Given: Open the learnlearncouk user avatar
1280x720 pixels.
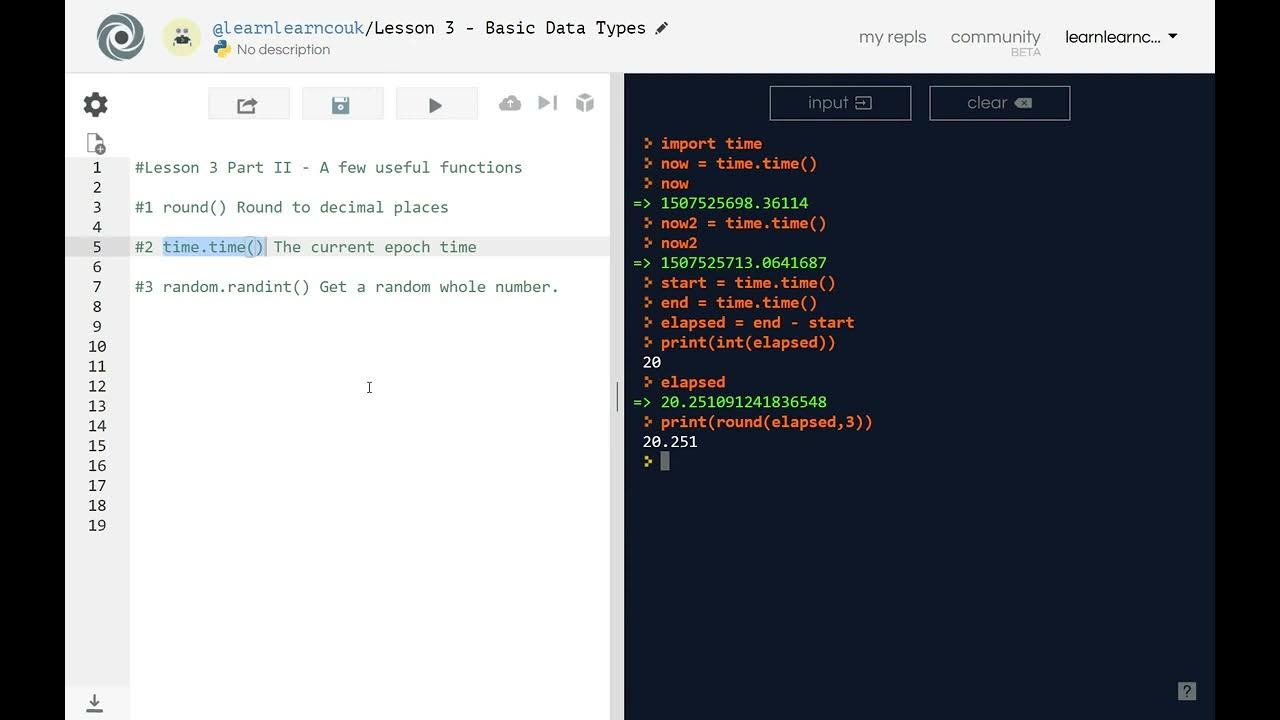Looking at the screenshot, I should (x=181, y=37).
